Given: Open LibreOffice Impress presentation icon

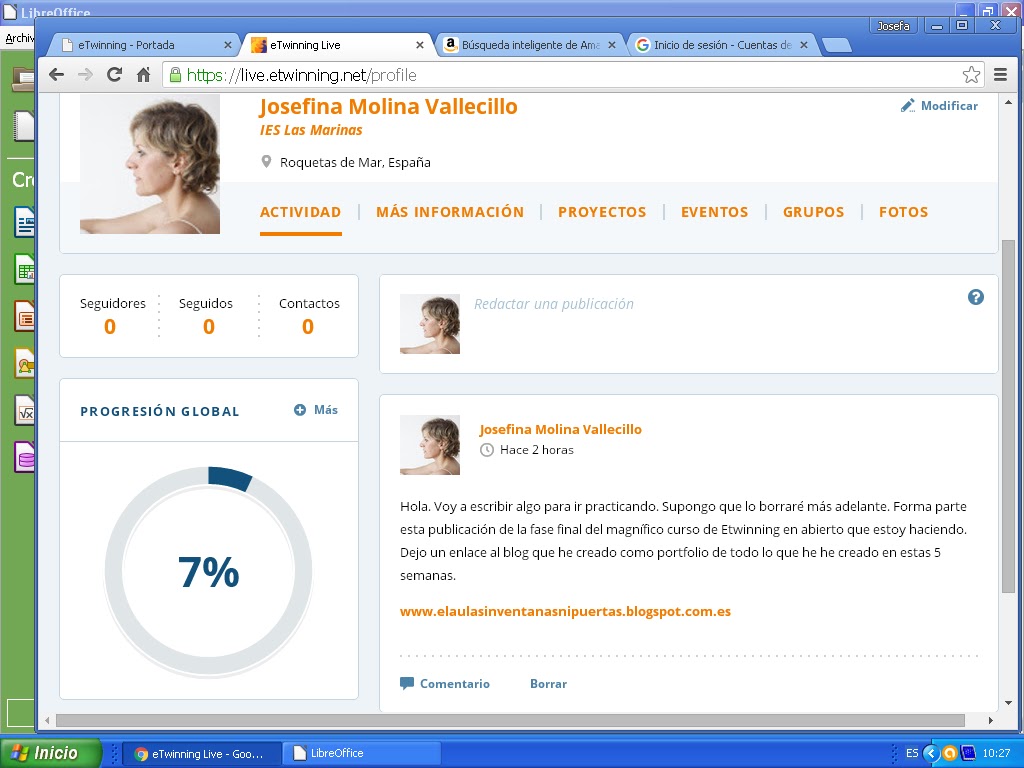Looking at the screenshot, I should [x=24, y=316].
